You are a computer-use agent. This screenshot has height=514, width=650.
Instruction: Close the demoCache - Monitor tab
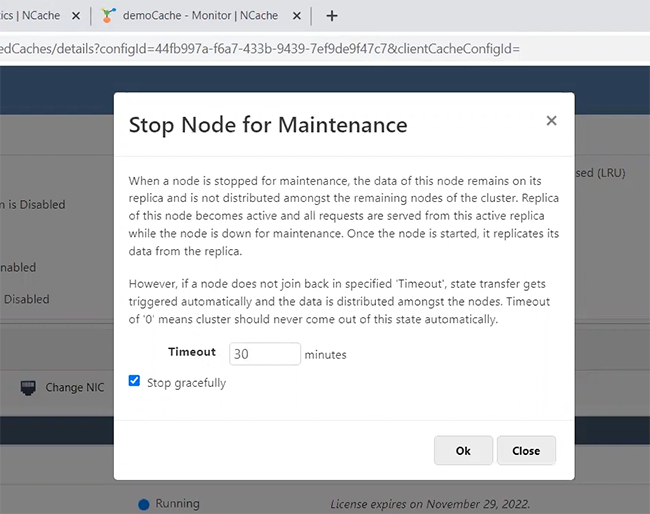pyautogui.click(x=297, y=16)
